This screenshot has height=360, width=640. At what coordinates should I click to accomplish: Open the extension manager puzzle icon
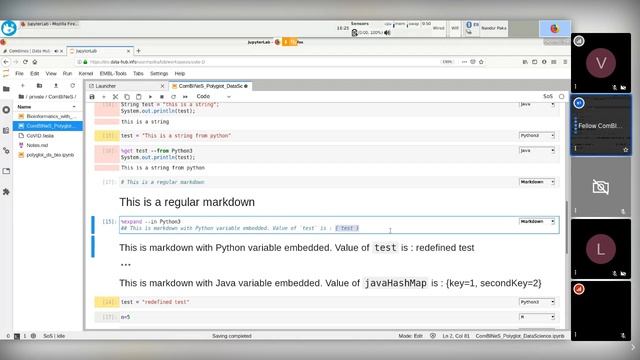[x=6, y=191]
